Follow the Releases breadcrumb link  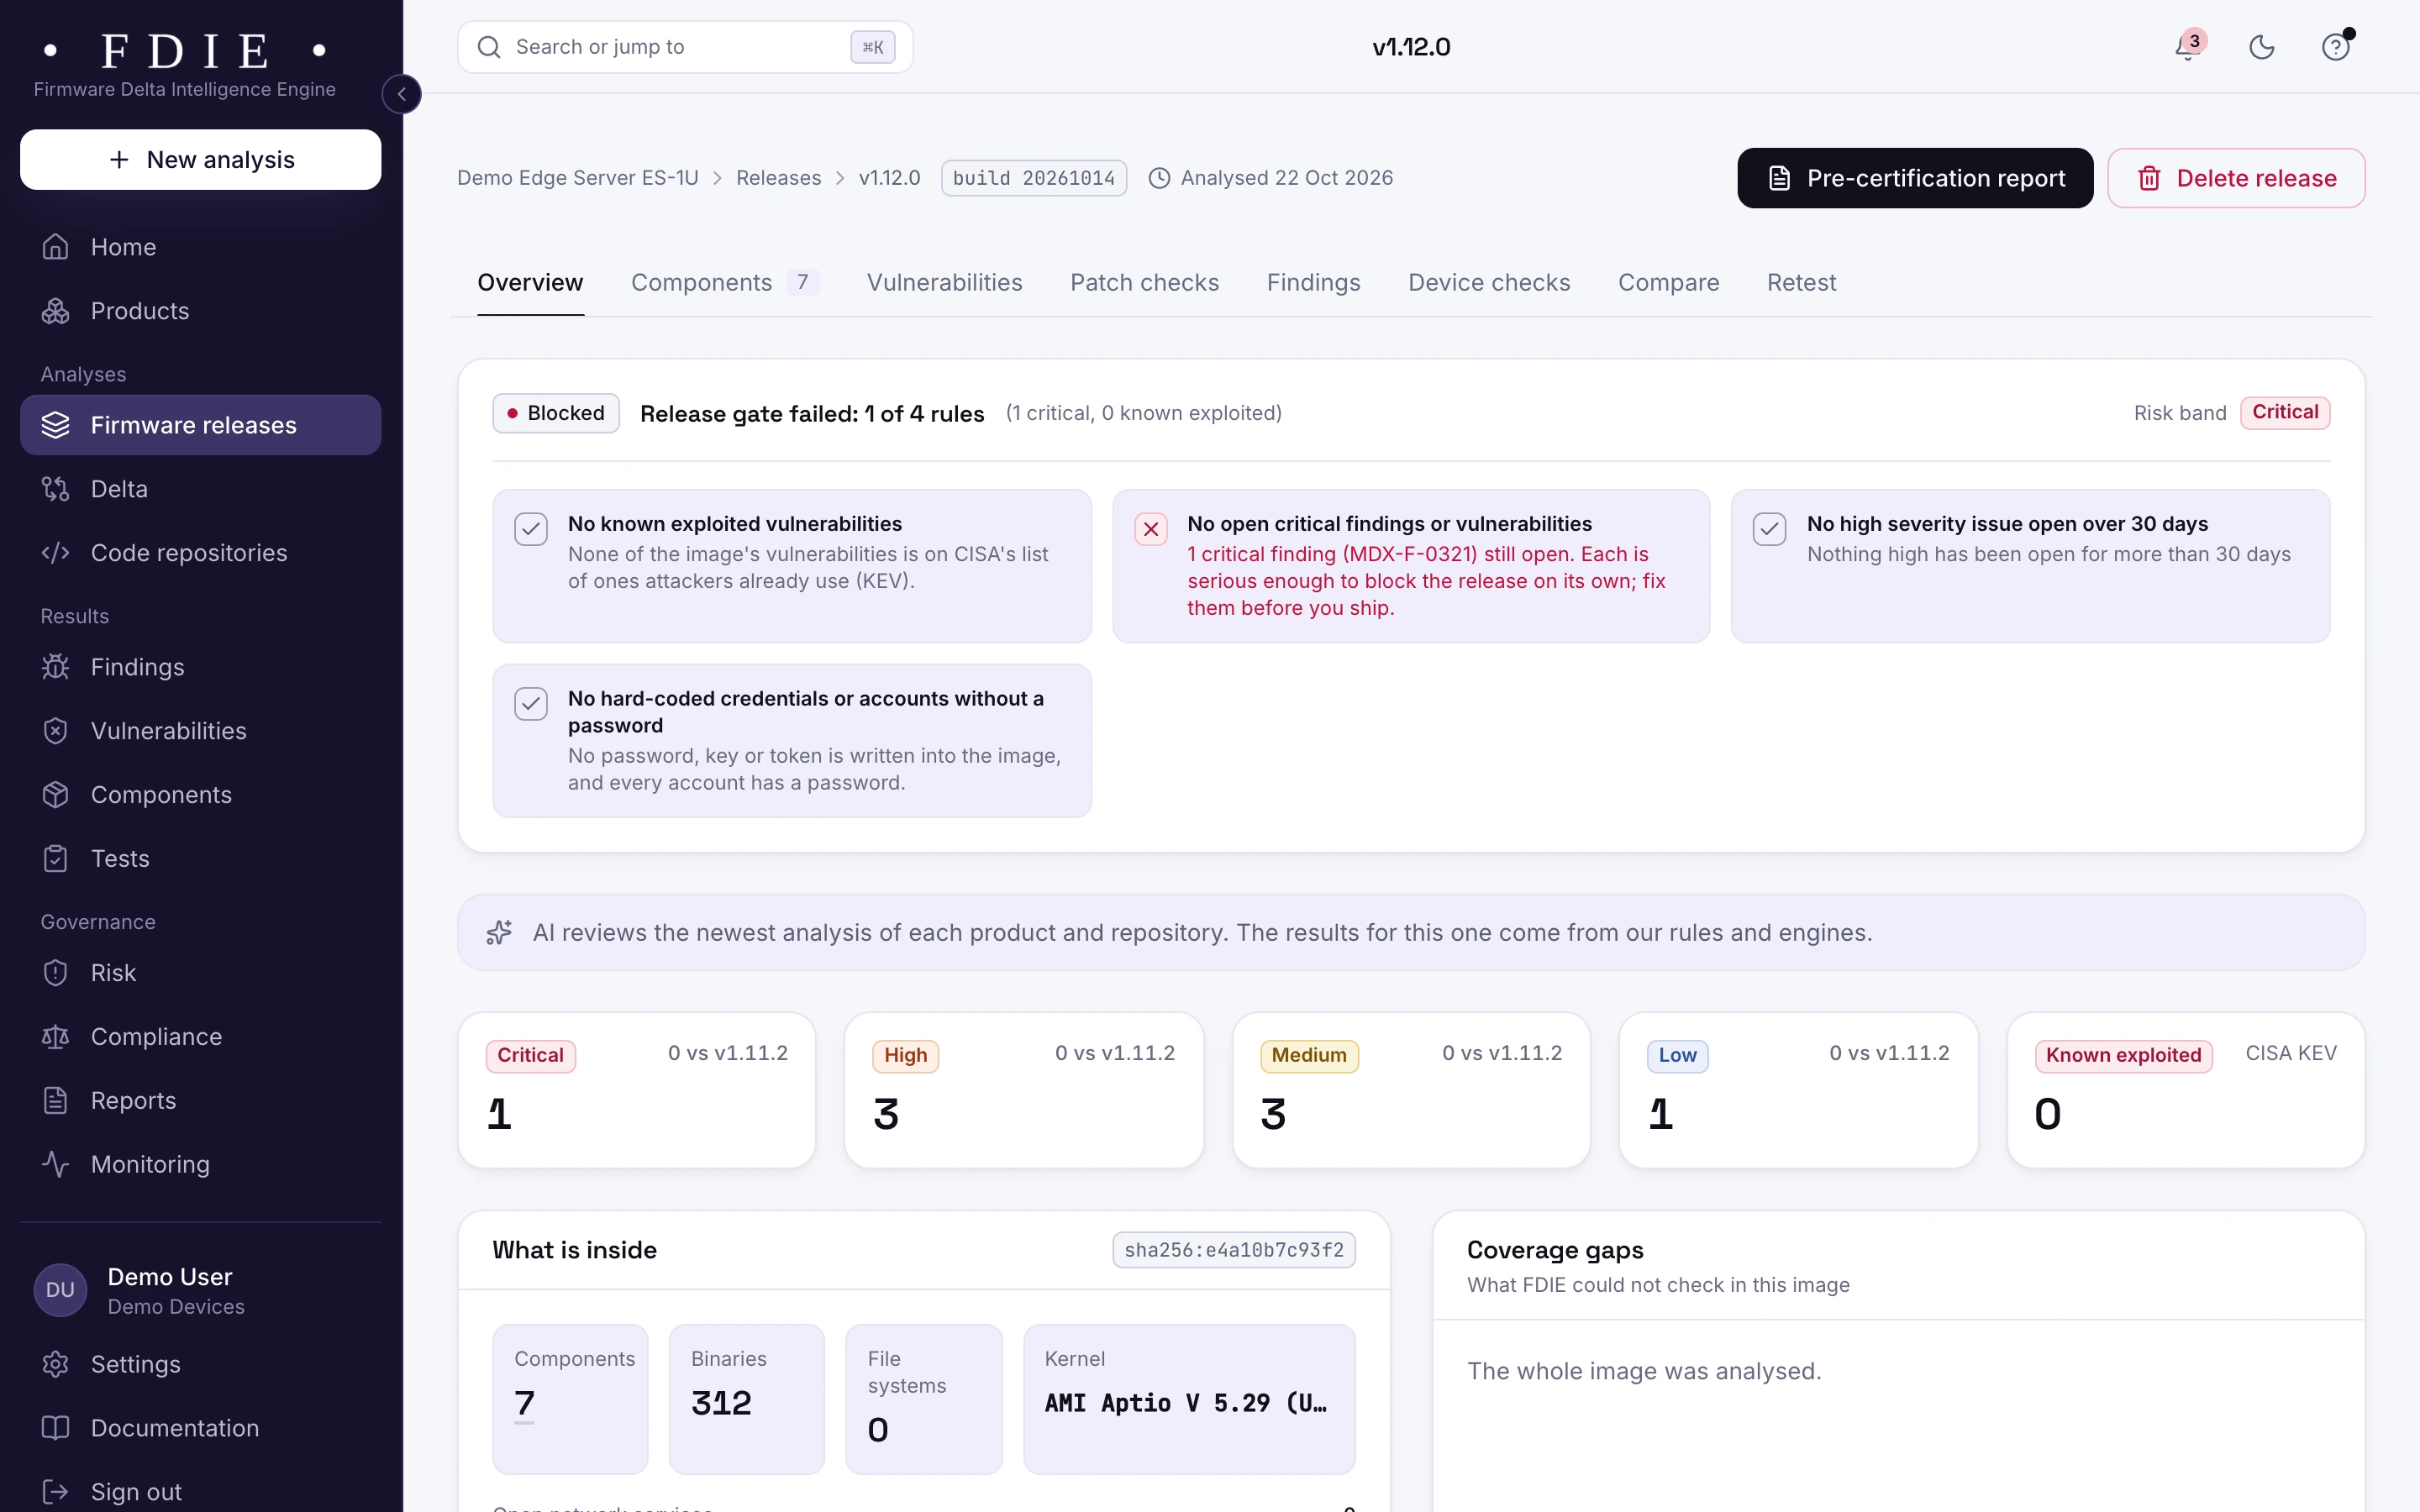coord(778,178)
